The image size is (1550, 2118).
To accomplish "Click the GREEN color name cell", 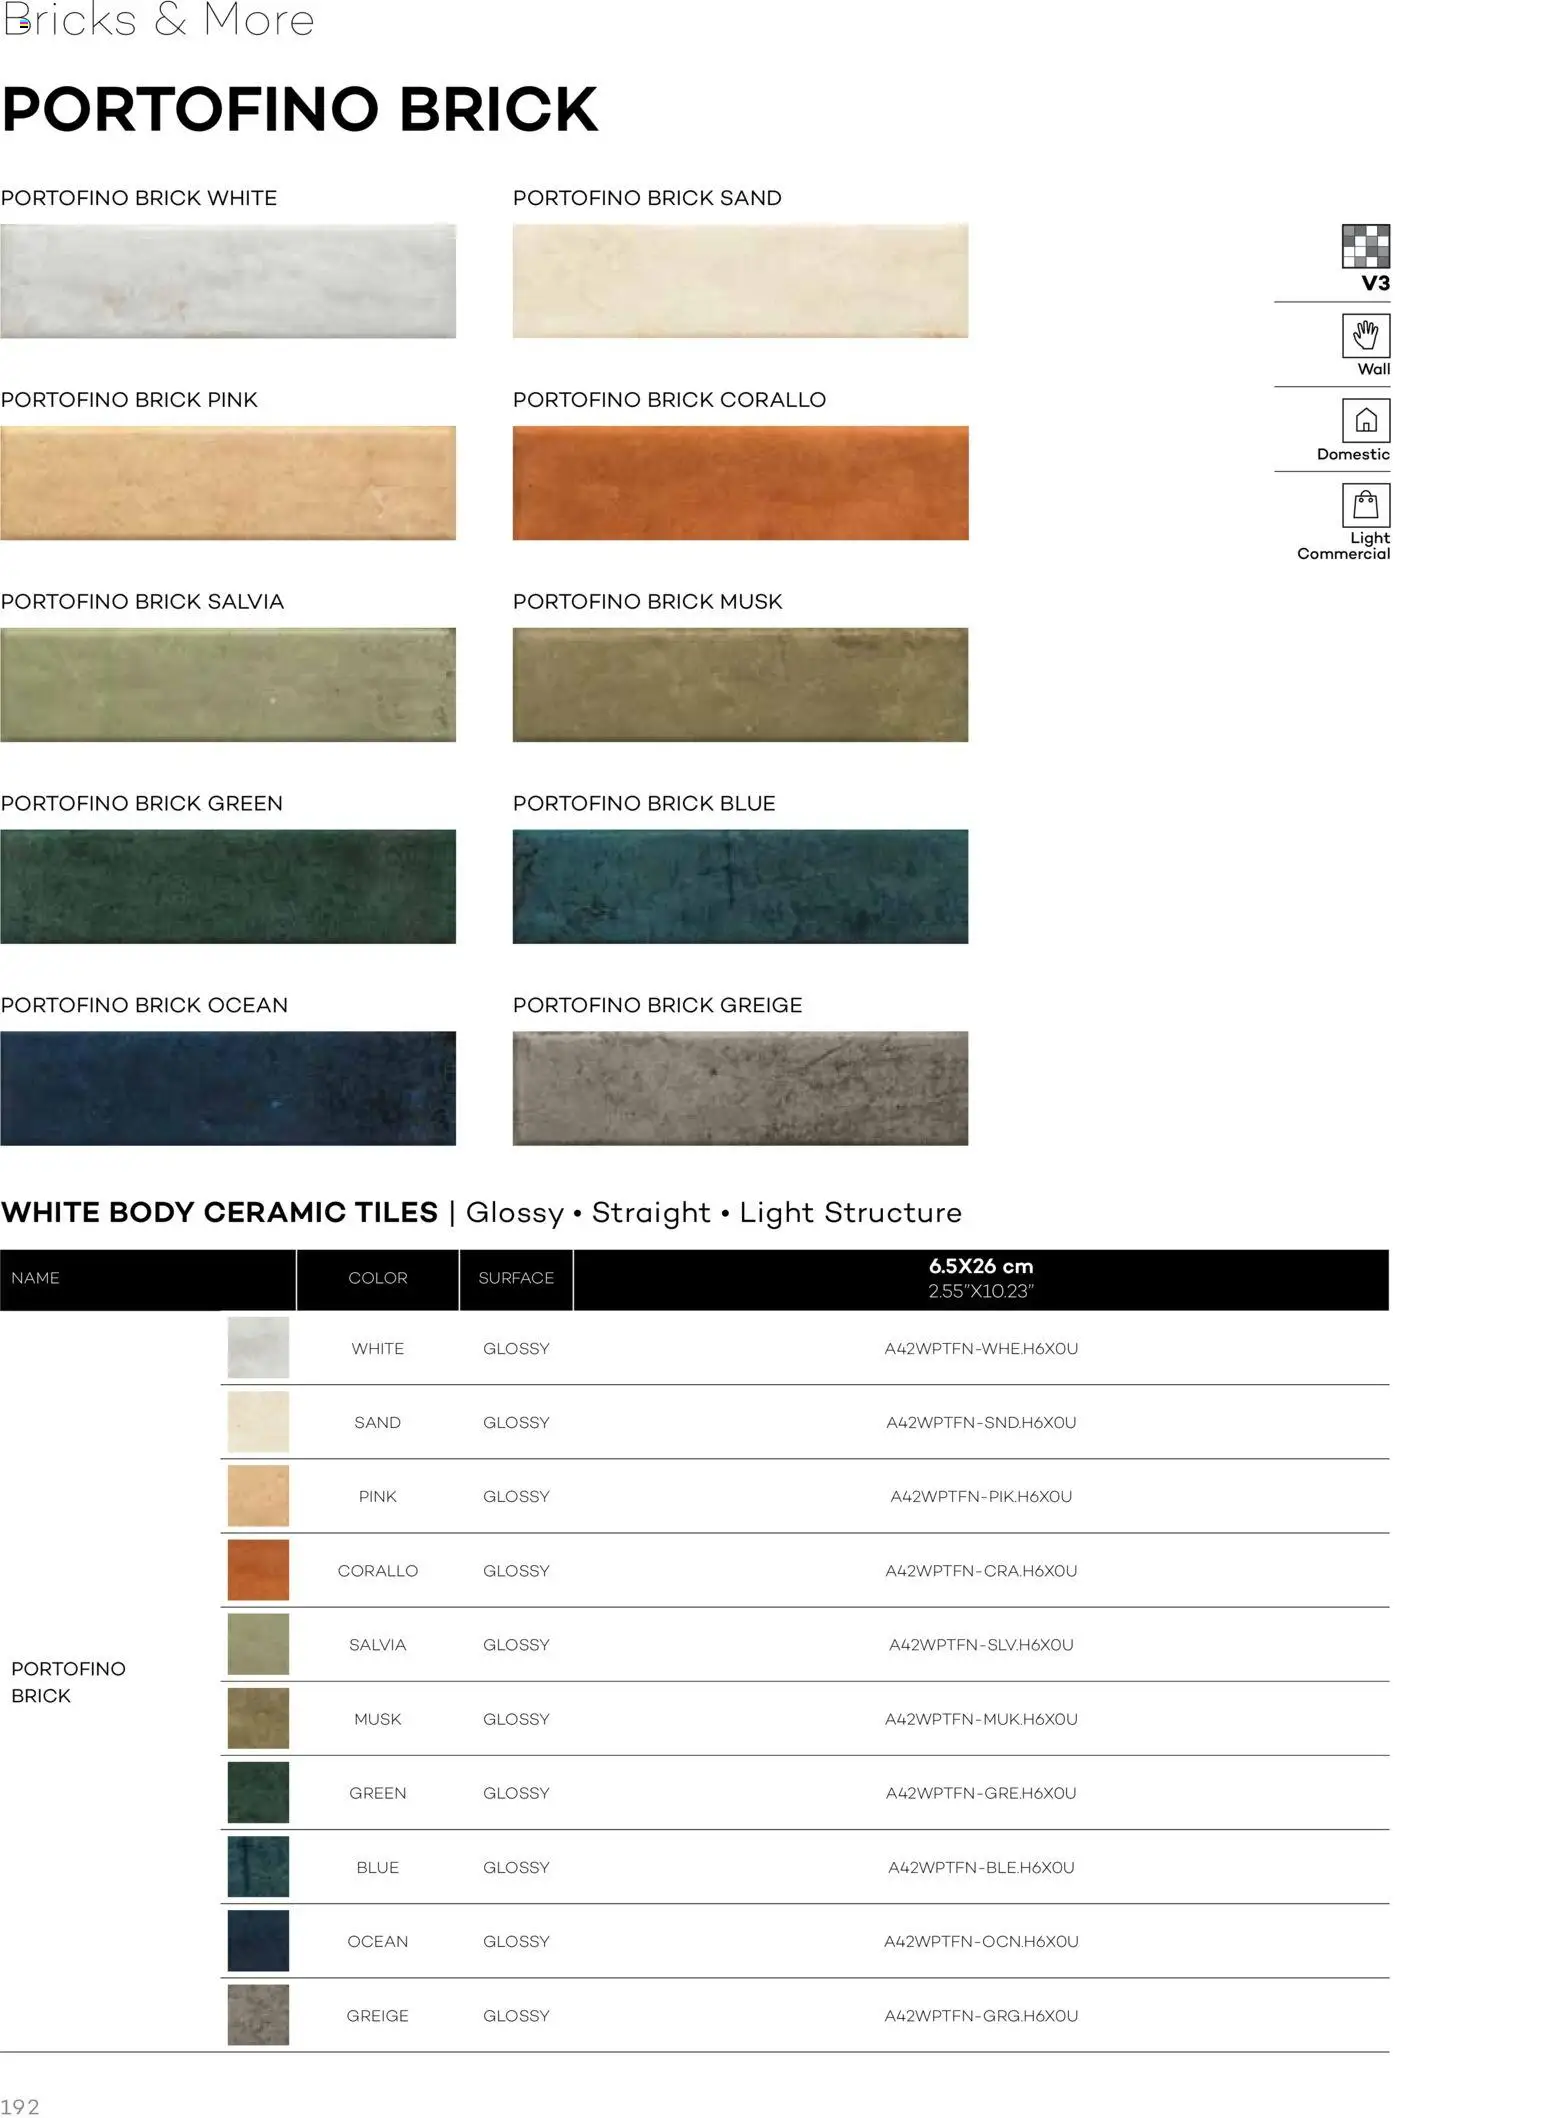I will tap(378, 1793).
